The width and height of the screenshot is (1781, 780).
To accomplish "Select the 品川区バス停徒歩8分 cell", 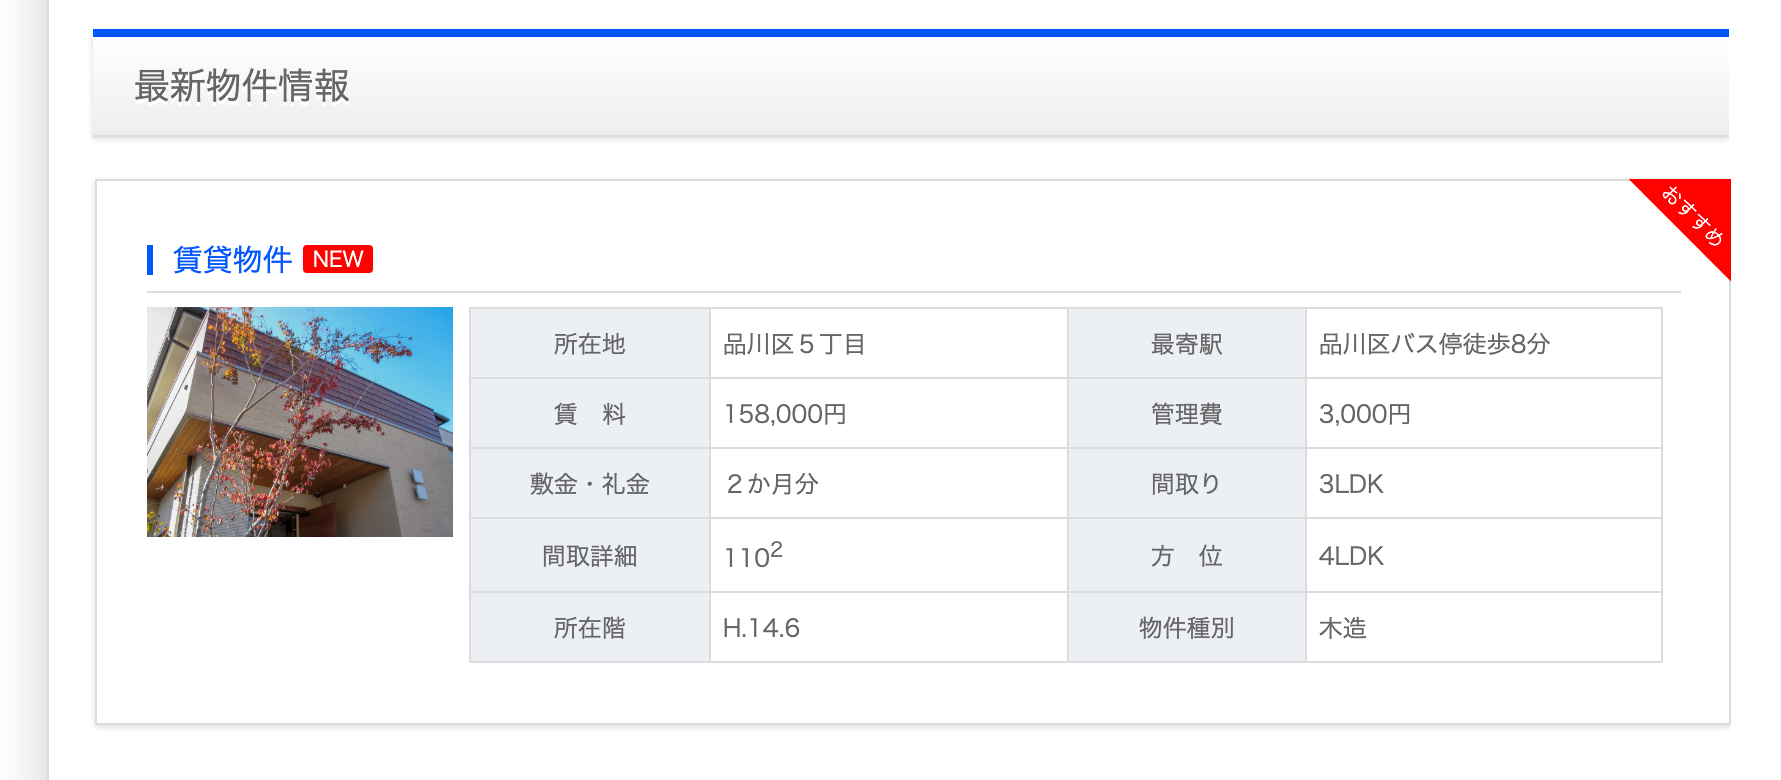I will 1484,344.
